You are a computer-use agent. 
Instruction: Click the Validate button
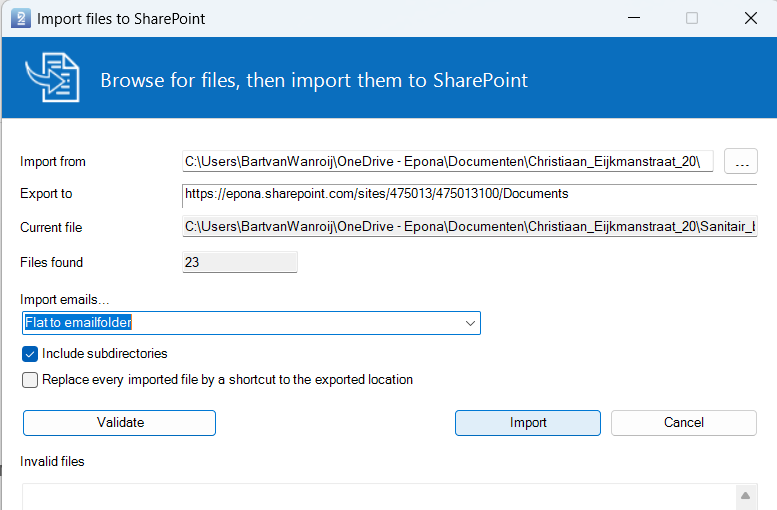[x=119, y=423]
